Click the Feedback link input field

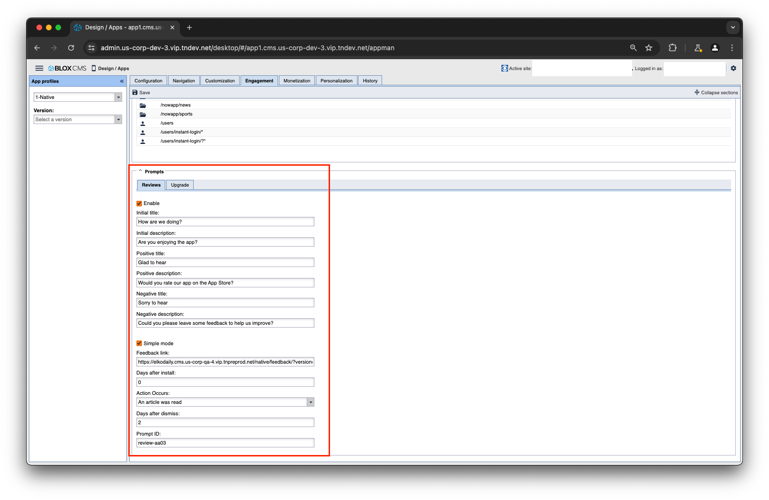[x=225, y=362]
